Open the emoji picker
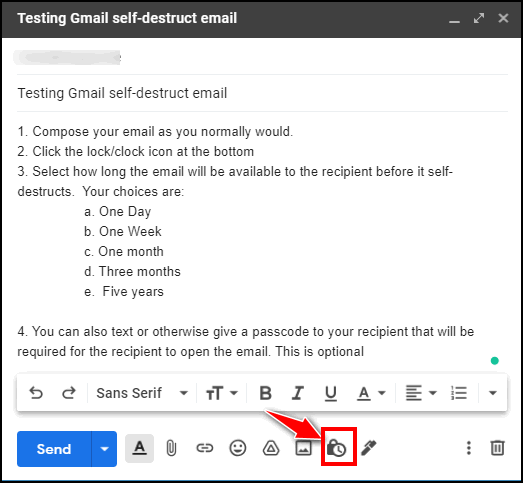Image resolution: width=523 pixels, height=483 pixels. pos(238,448)
